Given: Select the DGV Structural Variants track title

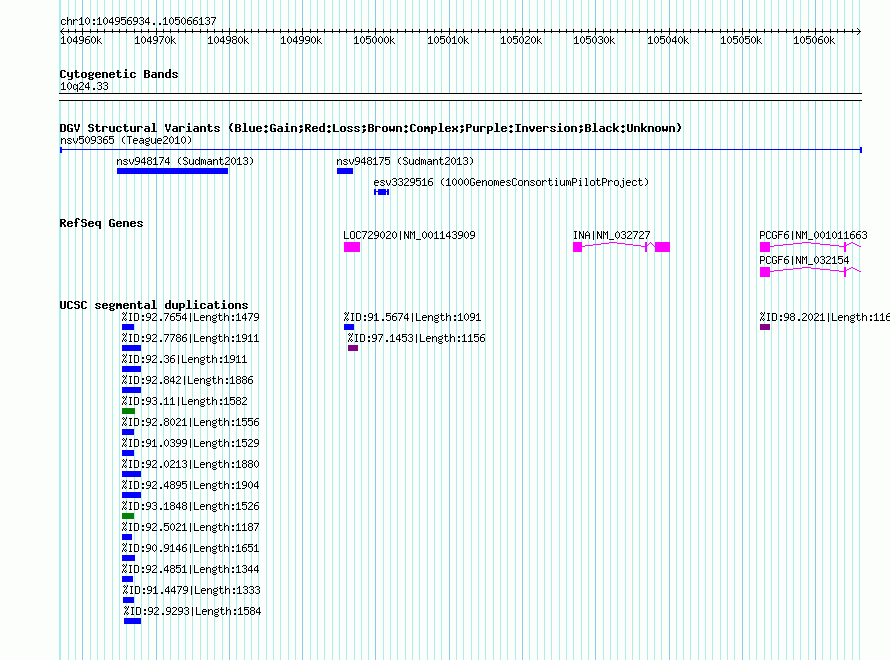Looking at the screenshot, I should [x=370, y=128].
